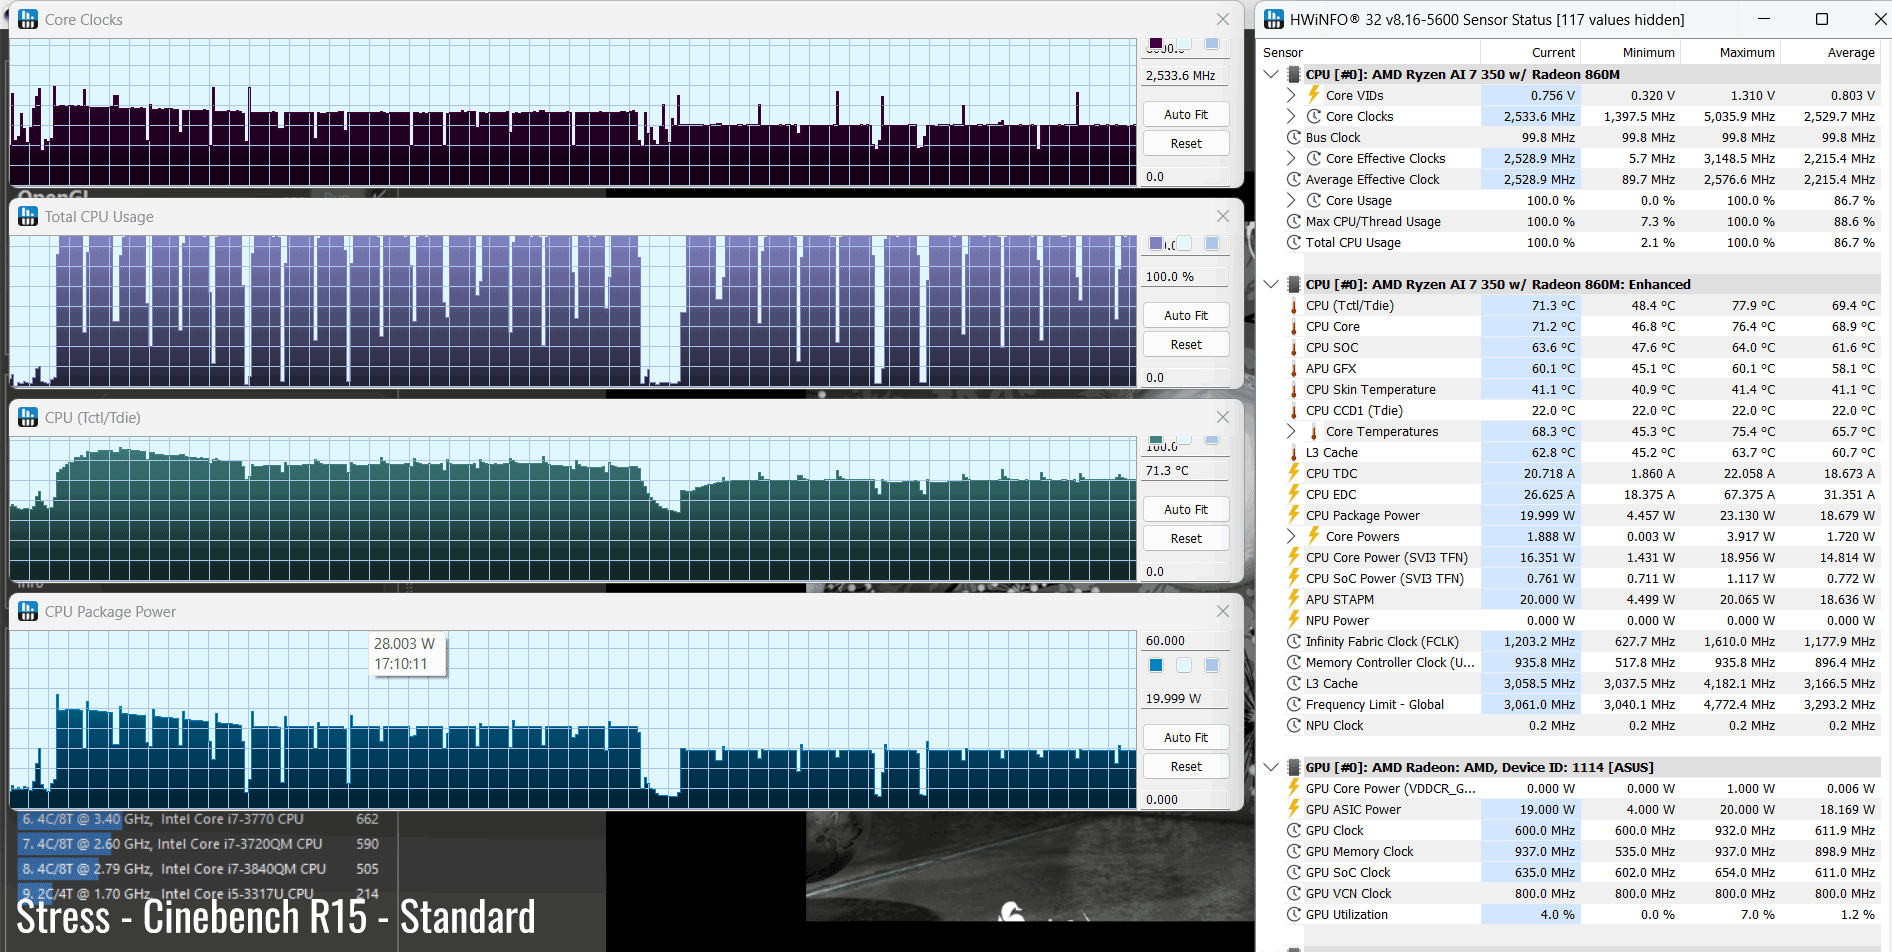Pick the grid color swatch in Total CPU Usage
Viewport: 1892px width, 952px height.
pos(1212,243)
